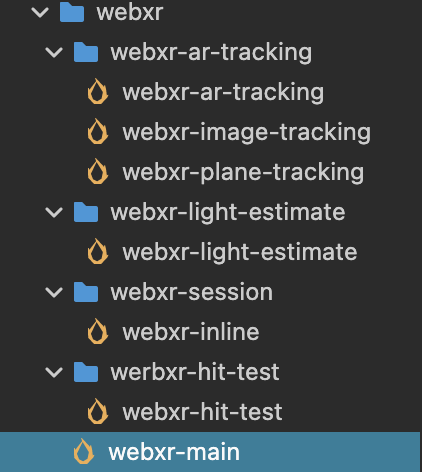Collapse the webxr-session folder chevron
This screenshot has height=472, width=422.
pyautogui.click(x=54, y=292)
